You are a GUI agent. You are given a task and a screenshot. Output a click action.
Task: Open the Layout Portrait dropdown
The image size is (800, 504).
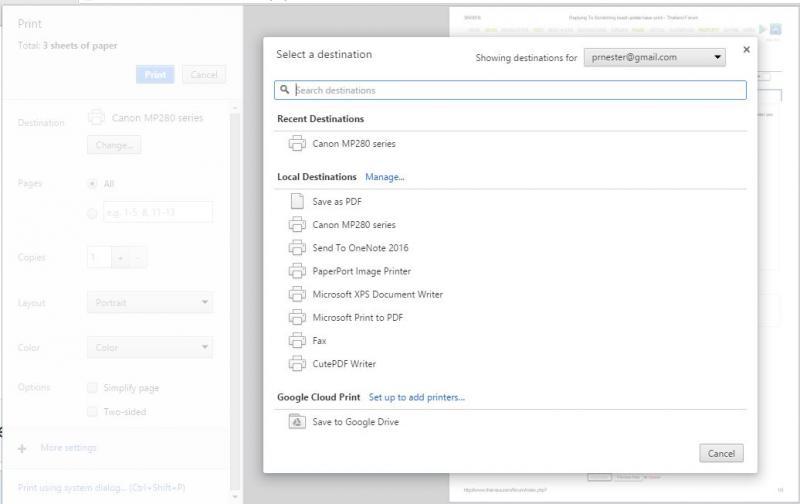(150, 303)
